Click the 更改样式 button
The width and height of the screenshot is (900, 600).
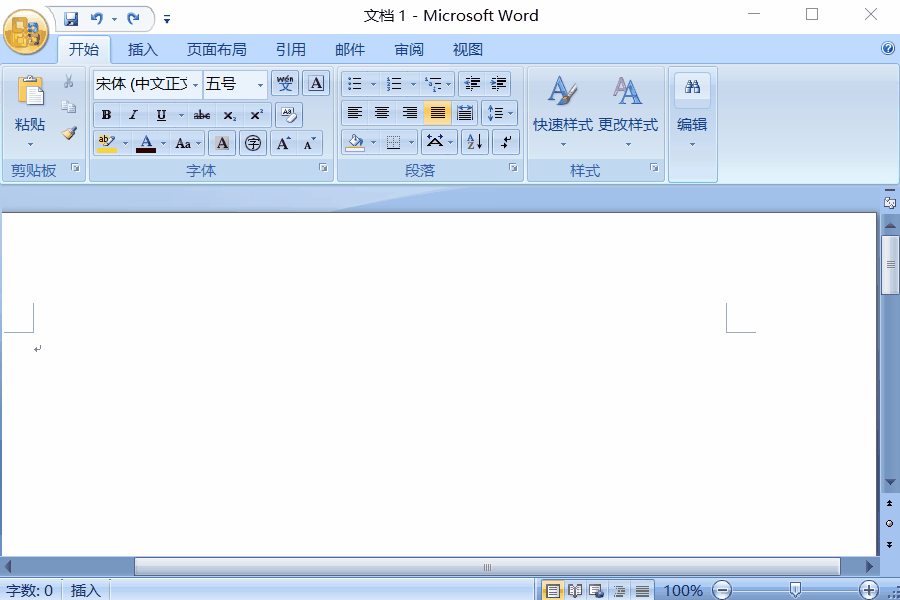pyautogui.click(x=628, y=108)
